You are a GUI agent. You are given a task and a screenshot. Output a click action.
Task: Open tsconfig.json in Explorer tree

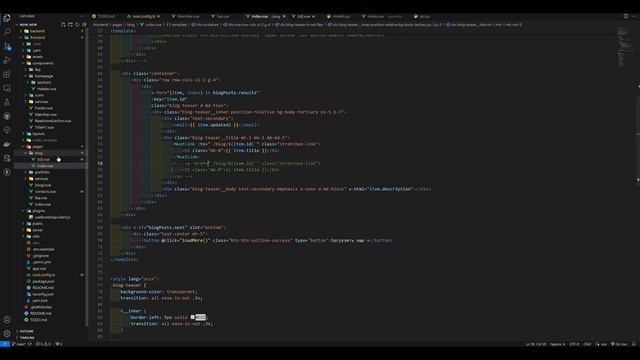[x=43, y=294]
